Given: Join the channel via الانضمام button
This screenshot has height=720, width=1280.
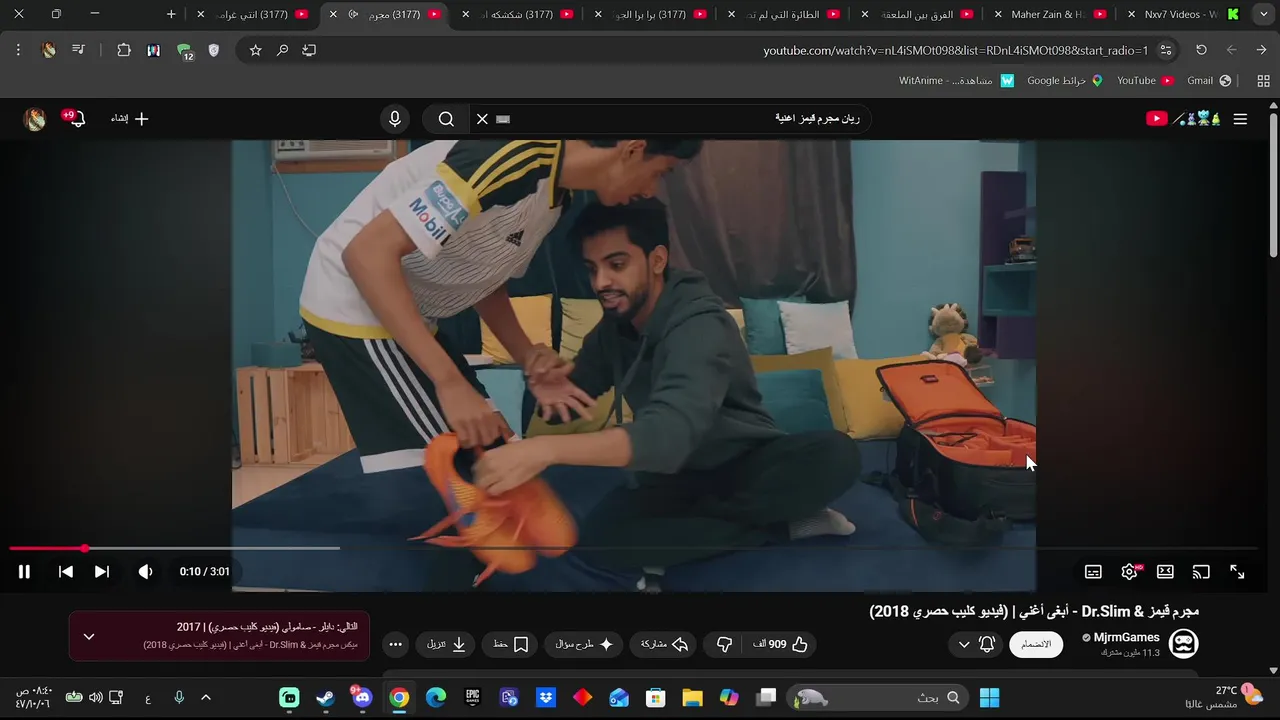Looking at the screenshot, I should (1035, 644).
